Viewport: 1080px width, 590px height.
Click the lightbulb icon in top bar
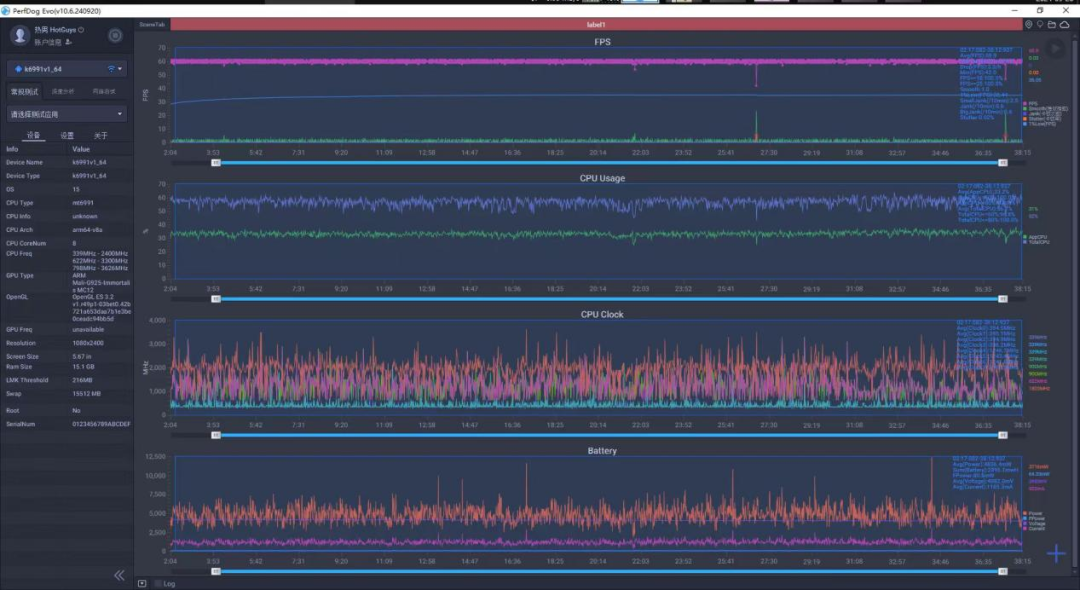coord(1041,24)
